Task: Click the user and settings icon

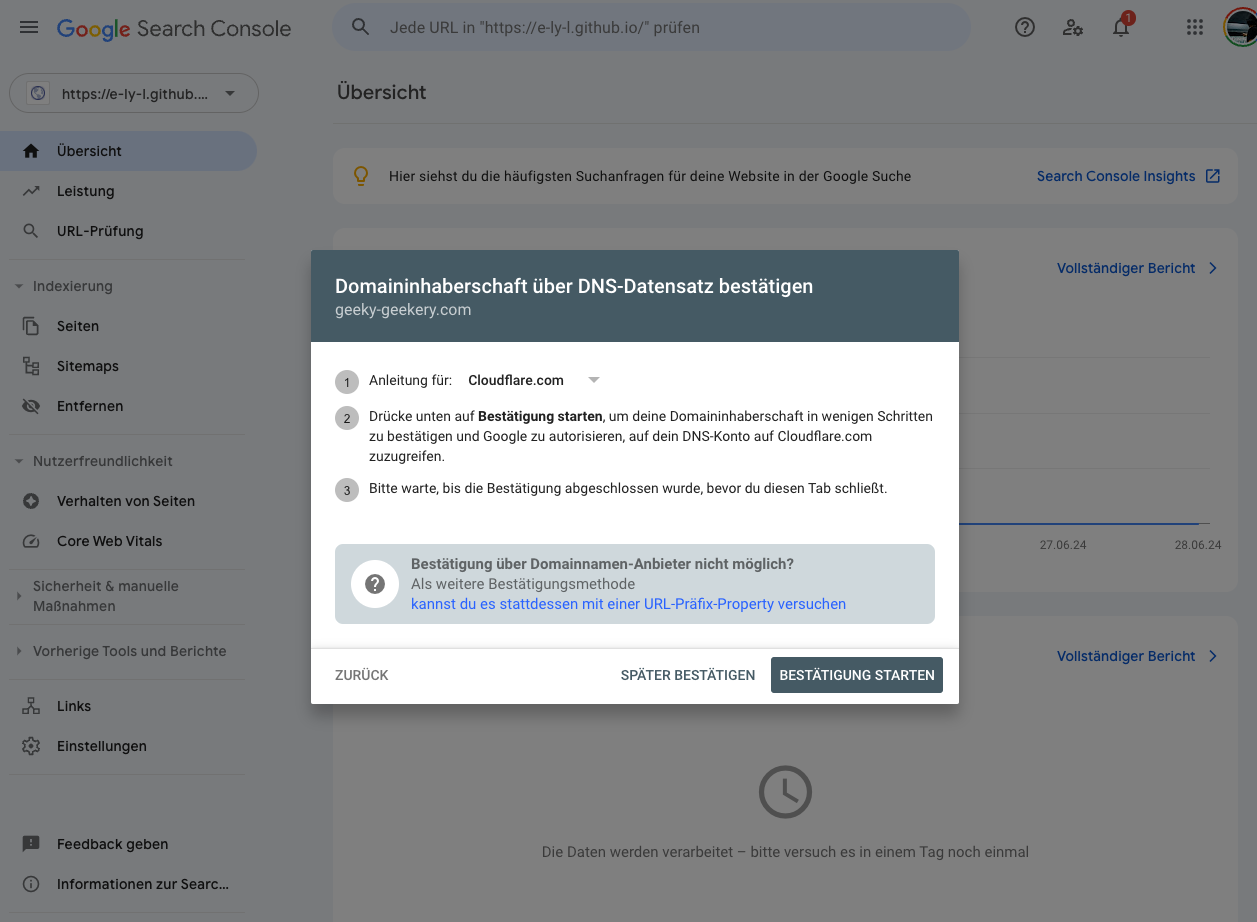Action: 1073,28
